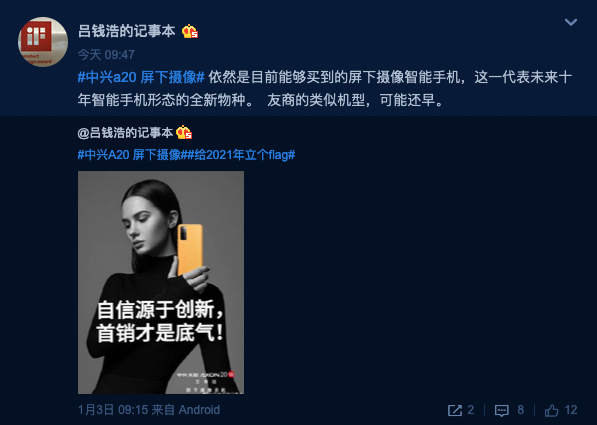Click the 来自 Android source link
This screenshot has width=597, height=425.
tap(185, 410)
